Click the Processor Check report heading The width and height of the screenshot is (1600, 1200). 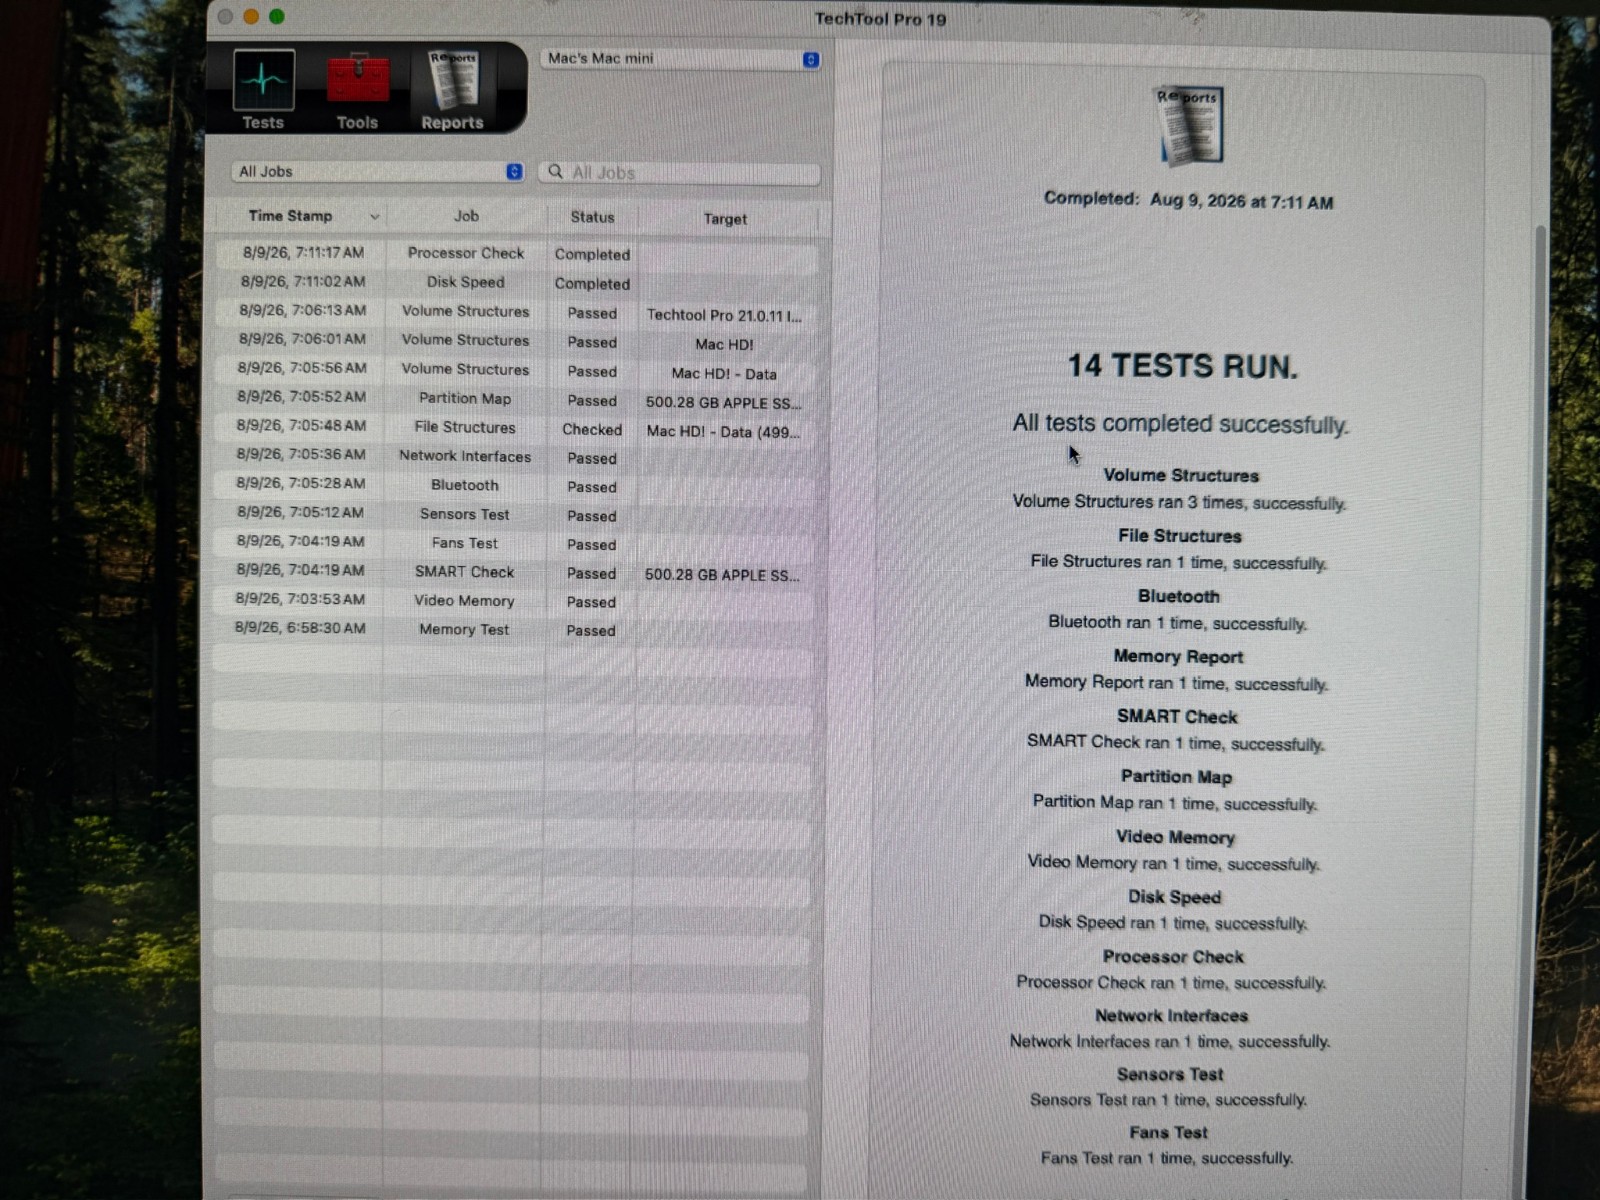[1173, 957]
